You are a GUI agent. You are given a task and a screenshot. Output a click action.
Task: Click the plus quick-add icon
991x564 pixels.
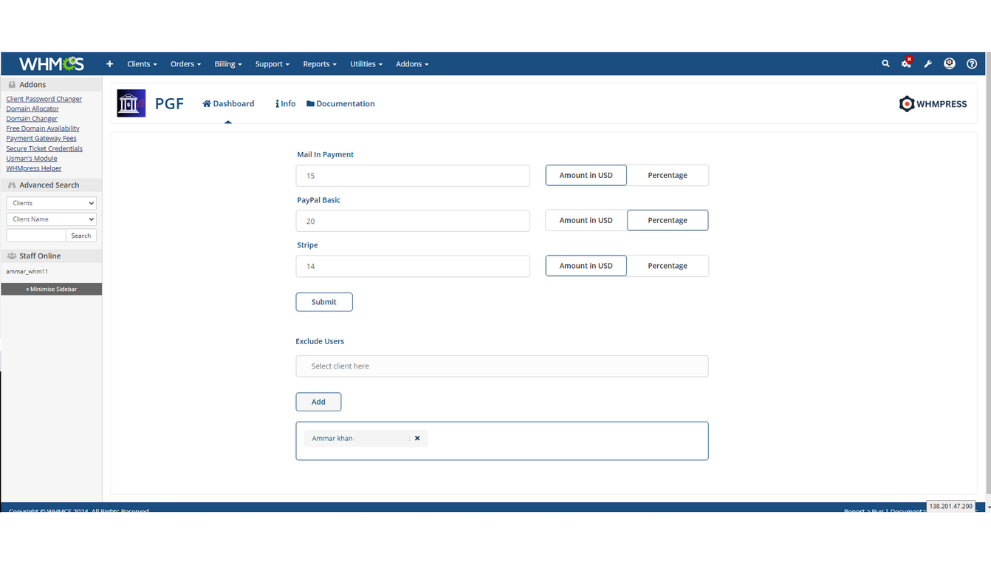[110, 64]
